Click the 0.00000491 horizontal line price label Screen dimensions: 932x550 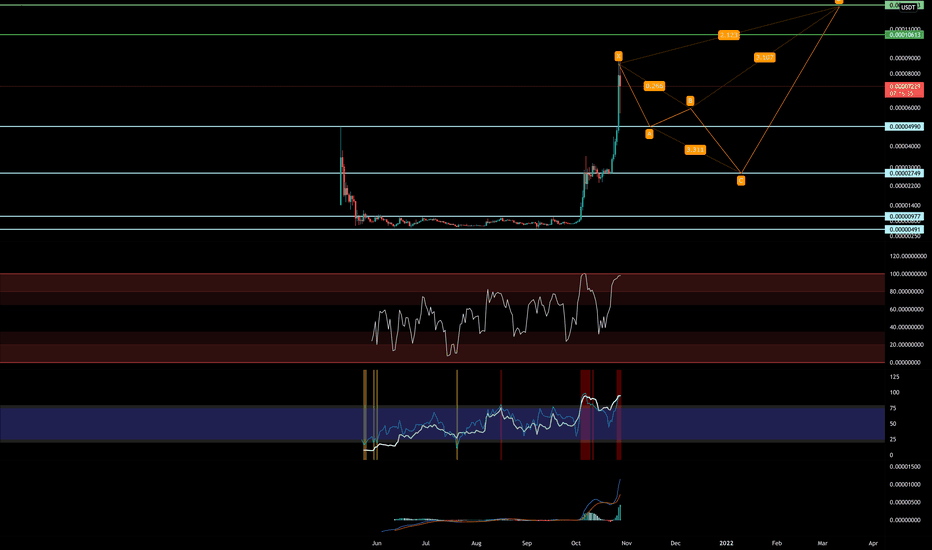click(x=904, y=230)
